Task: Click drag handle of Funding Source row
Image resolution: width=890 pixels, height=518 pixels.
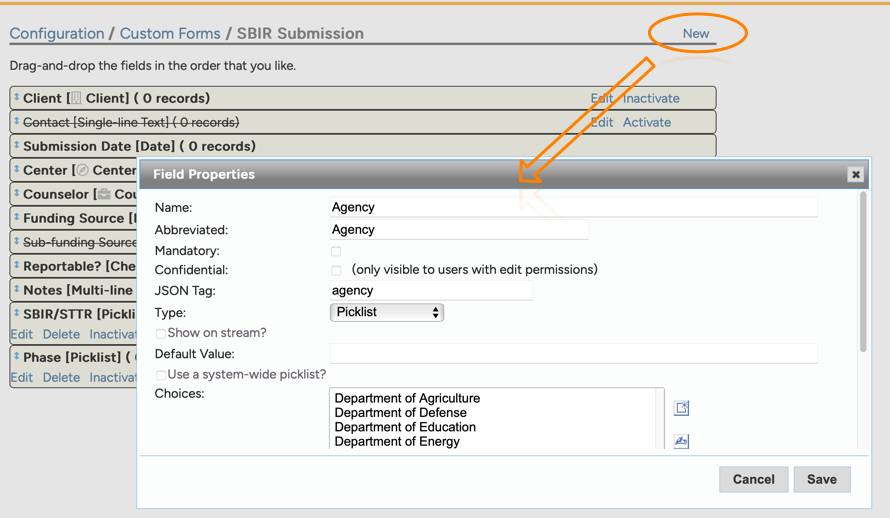Action: (x=17, y=218)
